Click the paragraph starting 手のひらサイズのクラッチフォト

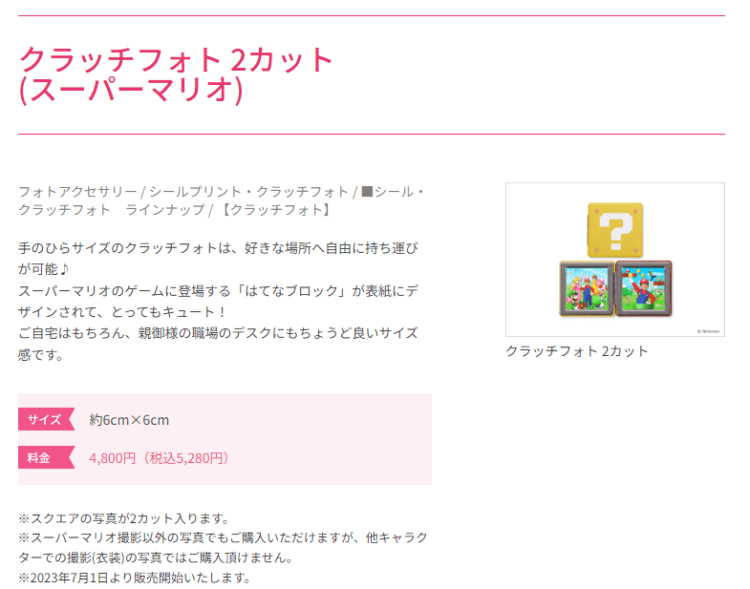pos(218,258)
